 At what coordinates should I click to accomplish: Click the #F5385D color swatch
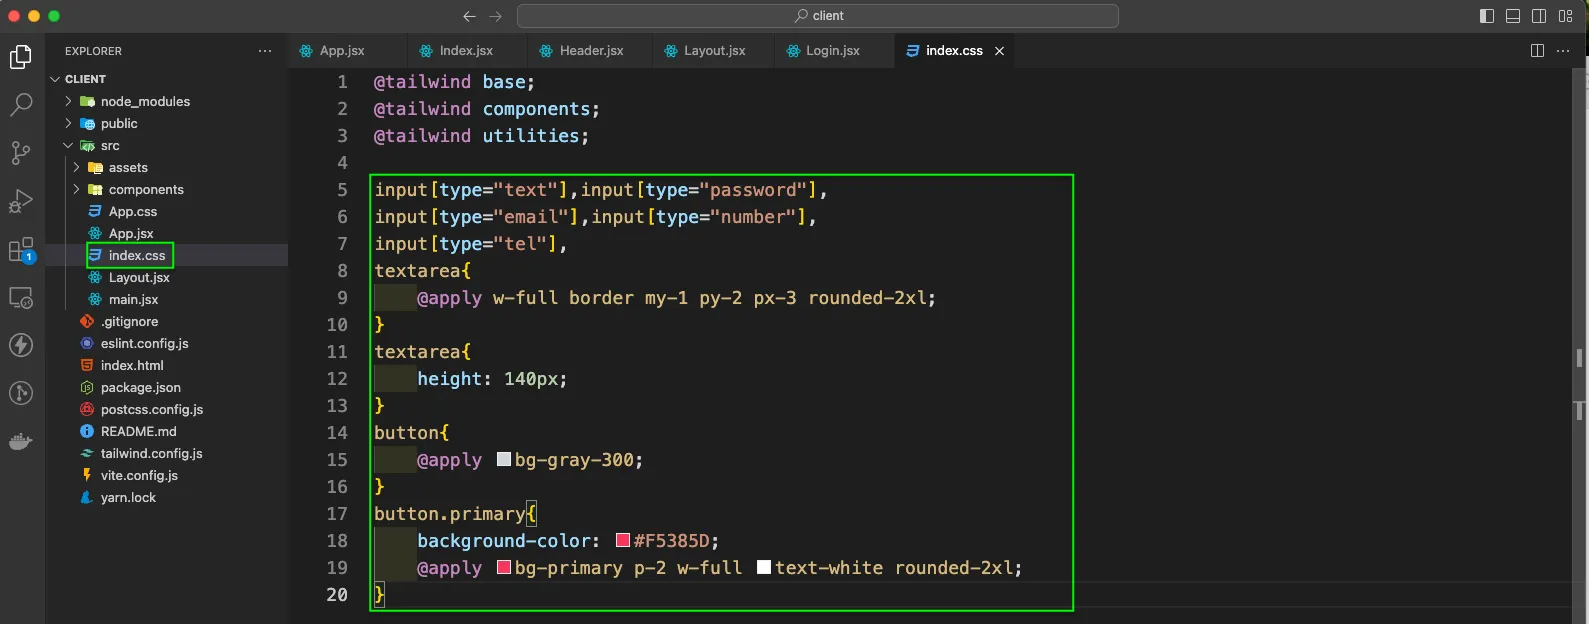pos(623,540)
